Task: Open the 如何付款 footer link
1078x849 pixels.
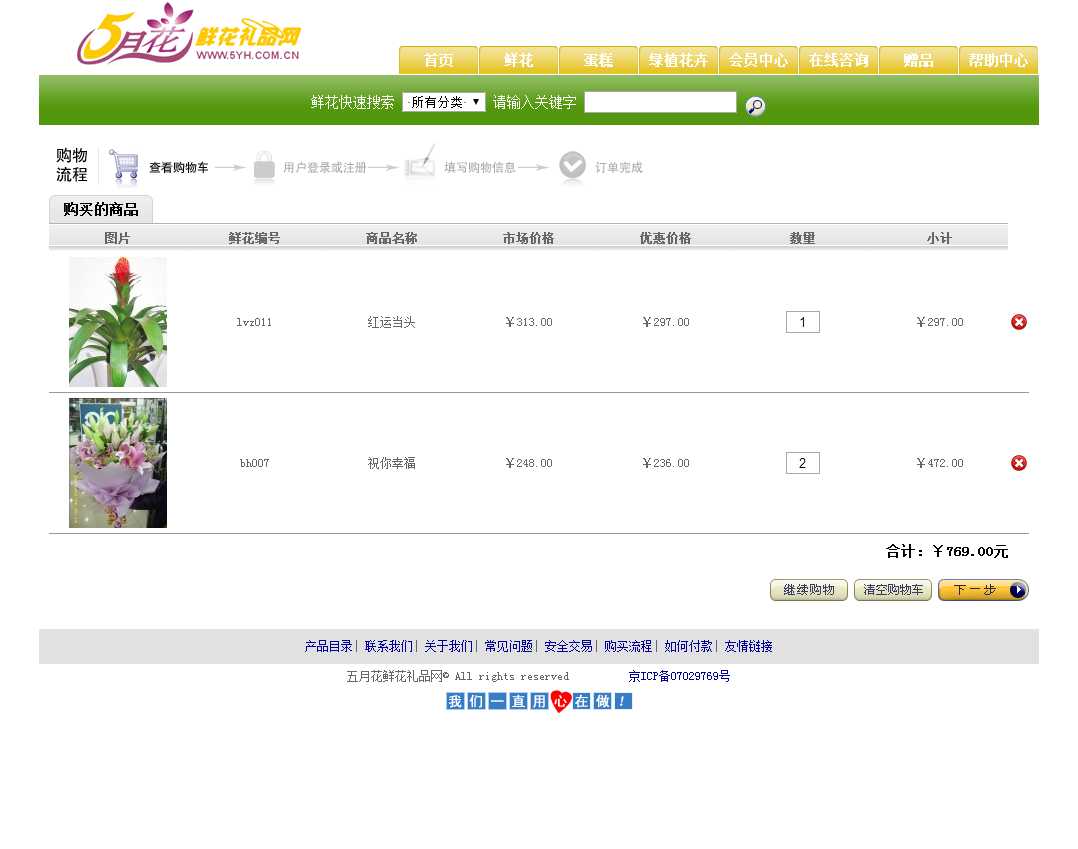Action: [x=688, y=647]
